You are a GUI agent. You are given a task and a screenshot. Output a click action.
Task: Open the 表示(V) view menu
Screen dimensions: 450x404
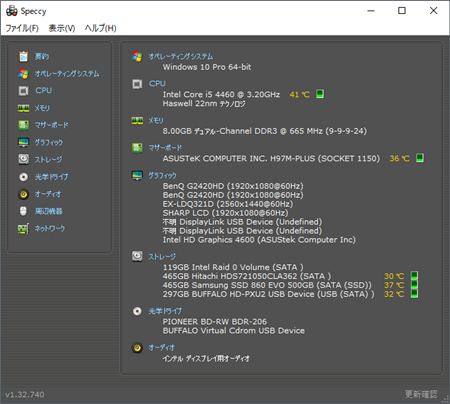point(62,28)
